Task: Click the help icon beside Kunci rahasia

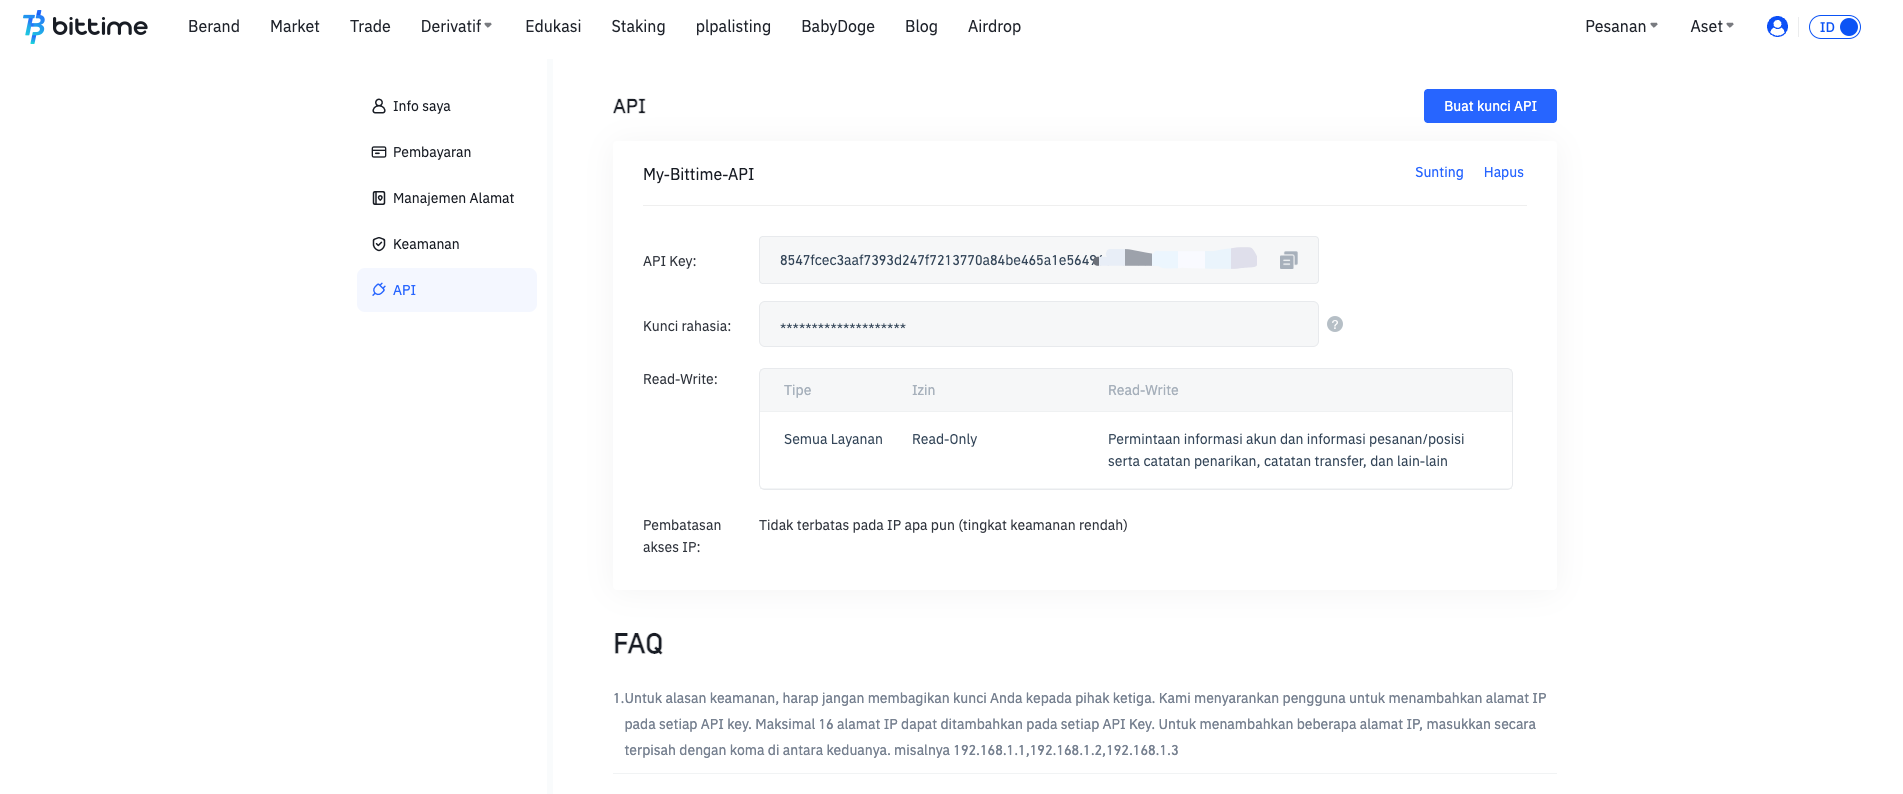Action: 1335,324
